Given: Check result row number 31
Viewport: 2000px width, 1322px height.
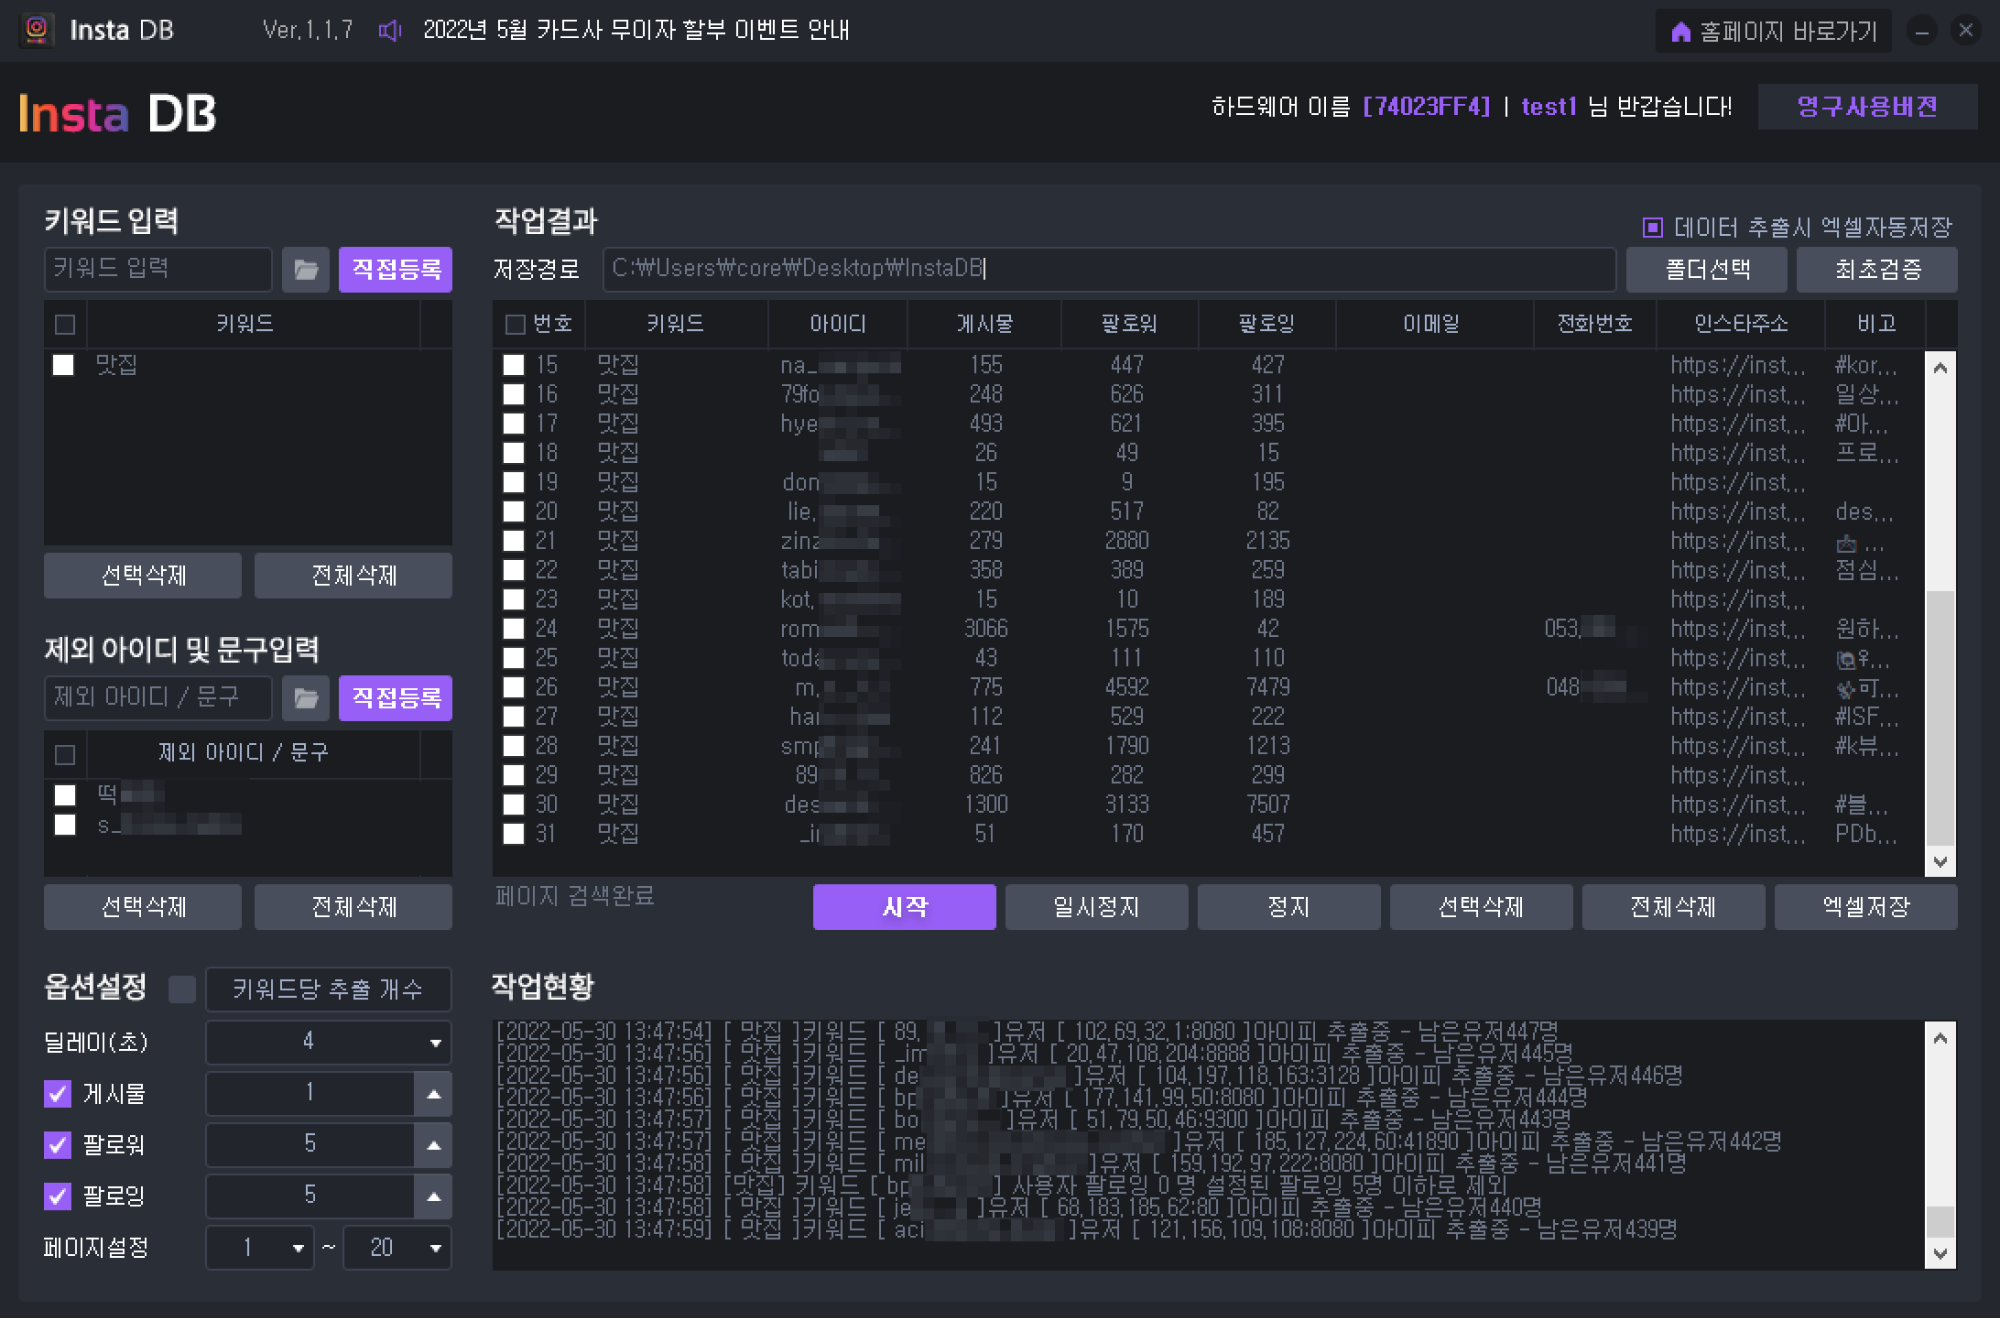Looking at the screenshot, I should 514,834.
